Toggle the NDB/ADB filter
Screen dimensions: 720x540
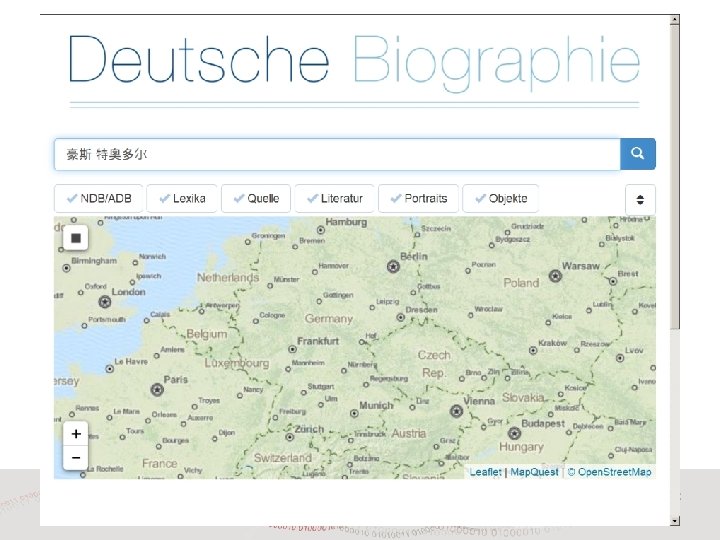(99, 198)
